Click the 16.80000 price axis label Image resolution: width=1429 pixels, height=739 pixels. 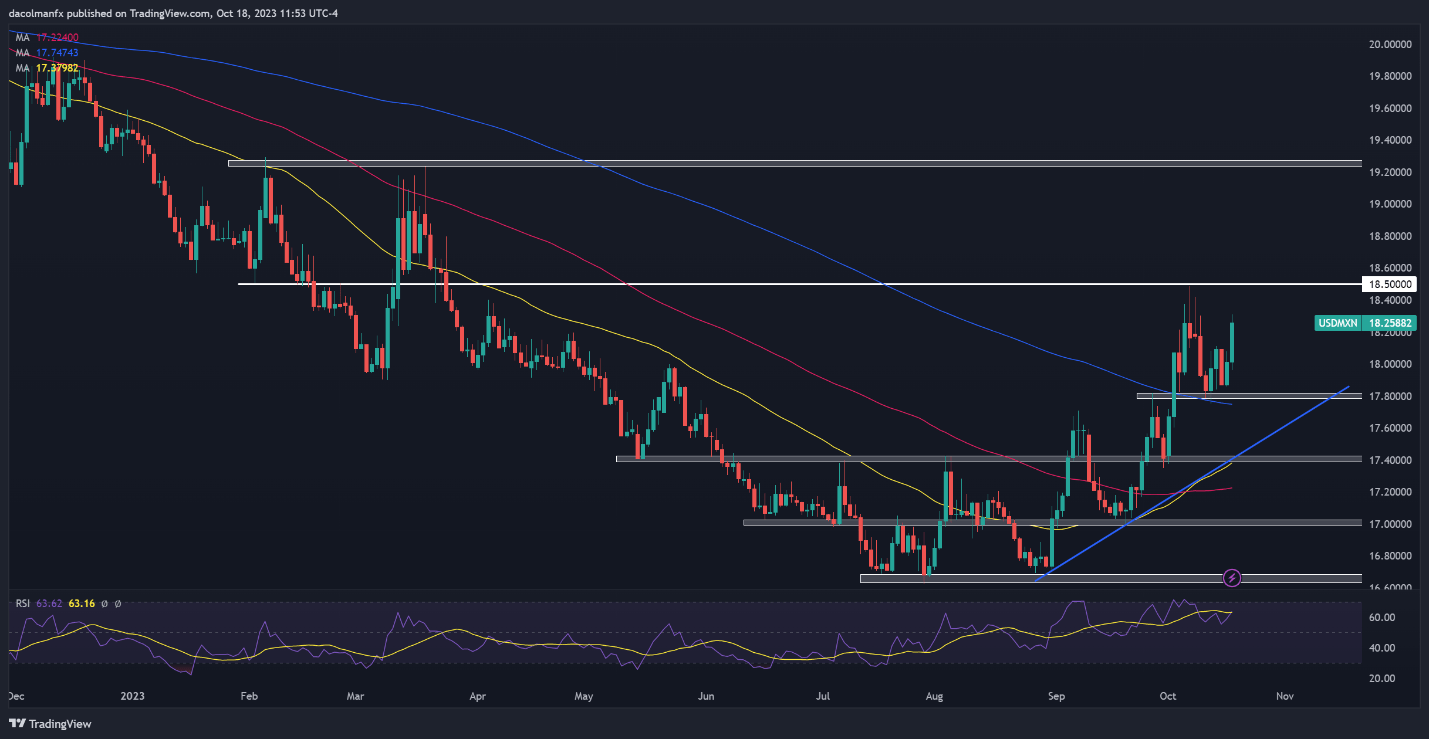(1392, 556)
